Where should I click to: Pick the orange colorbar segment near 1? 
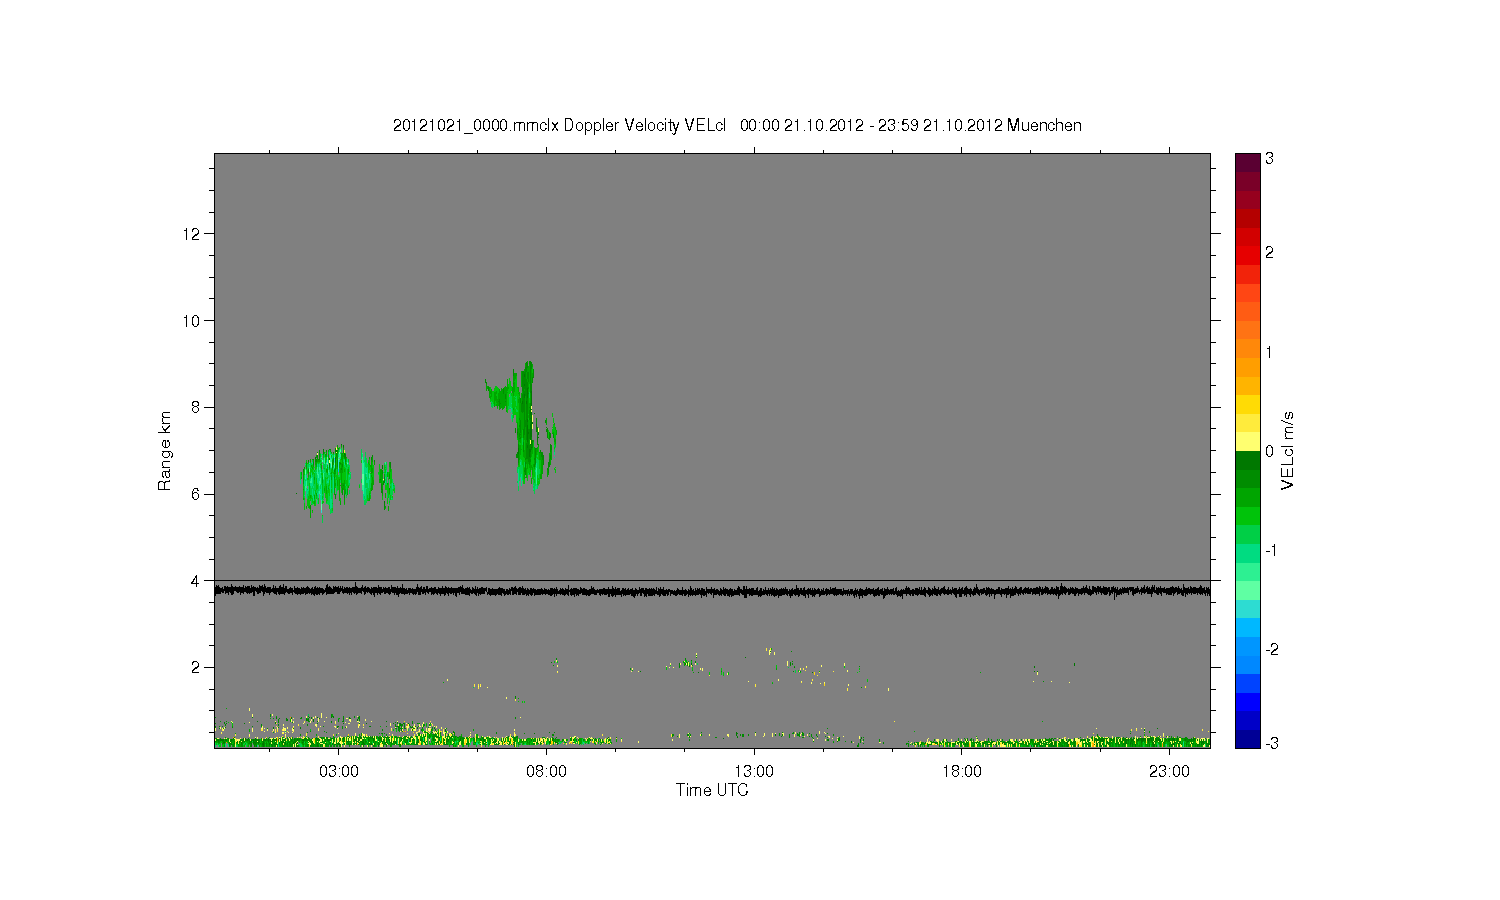[1247, 349]
